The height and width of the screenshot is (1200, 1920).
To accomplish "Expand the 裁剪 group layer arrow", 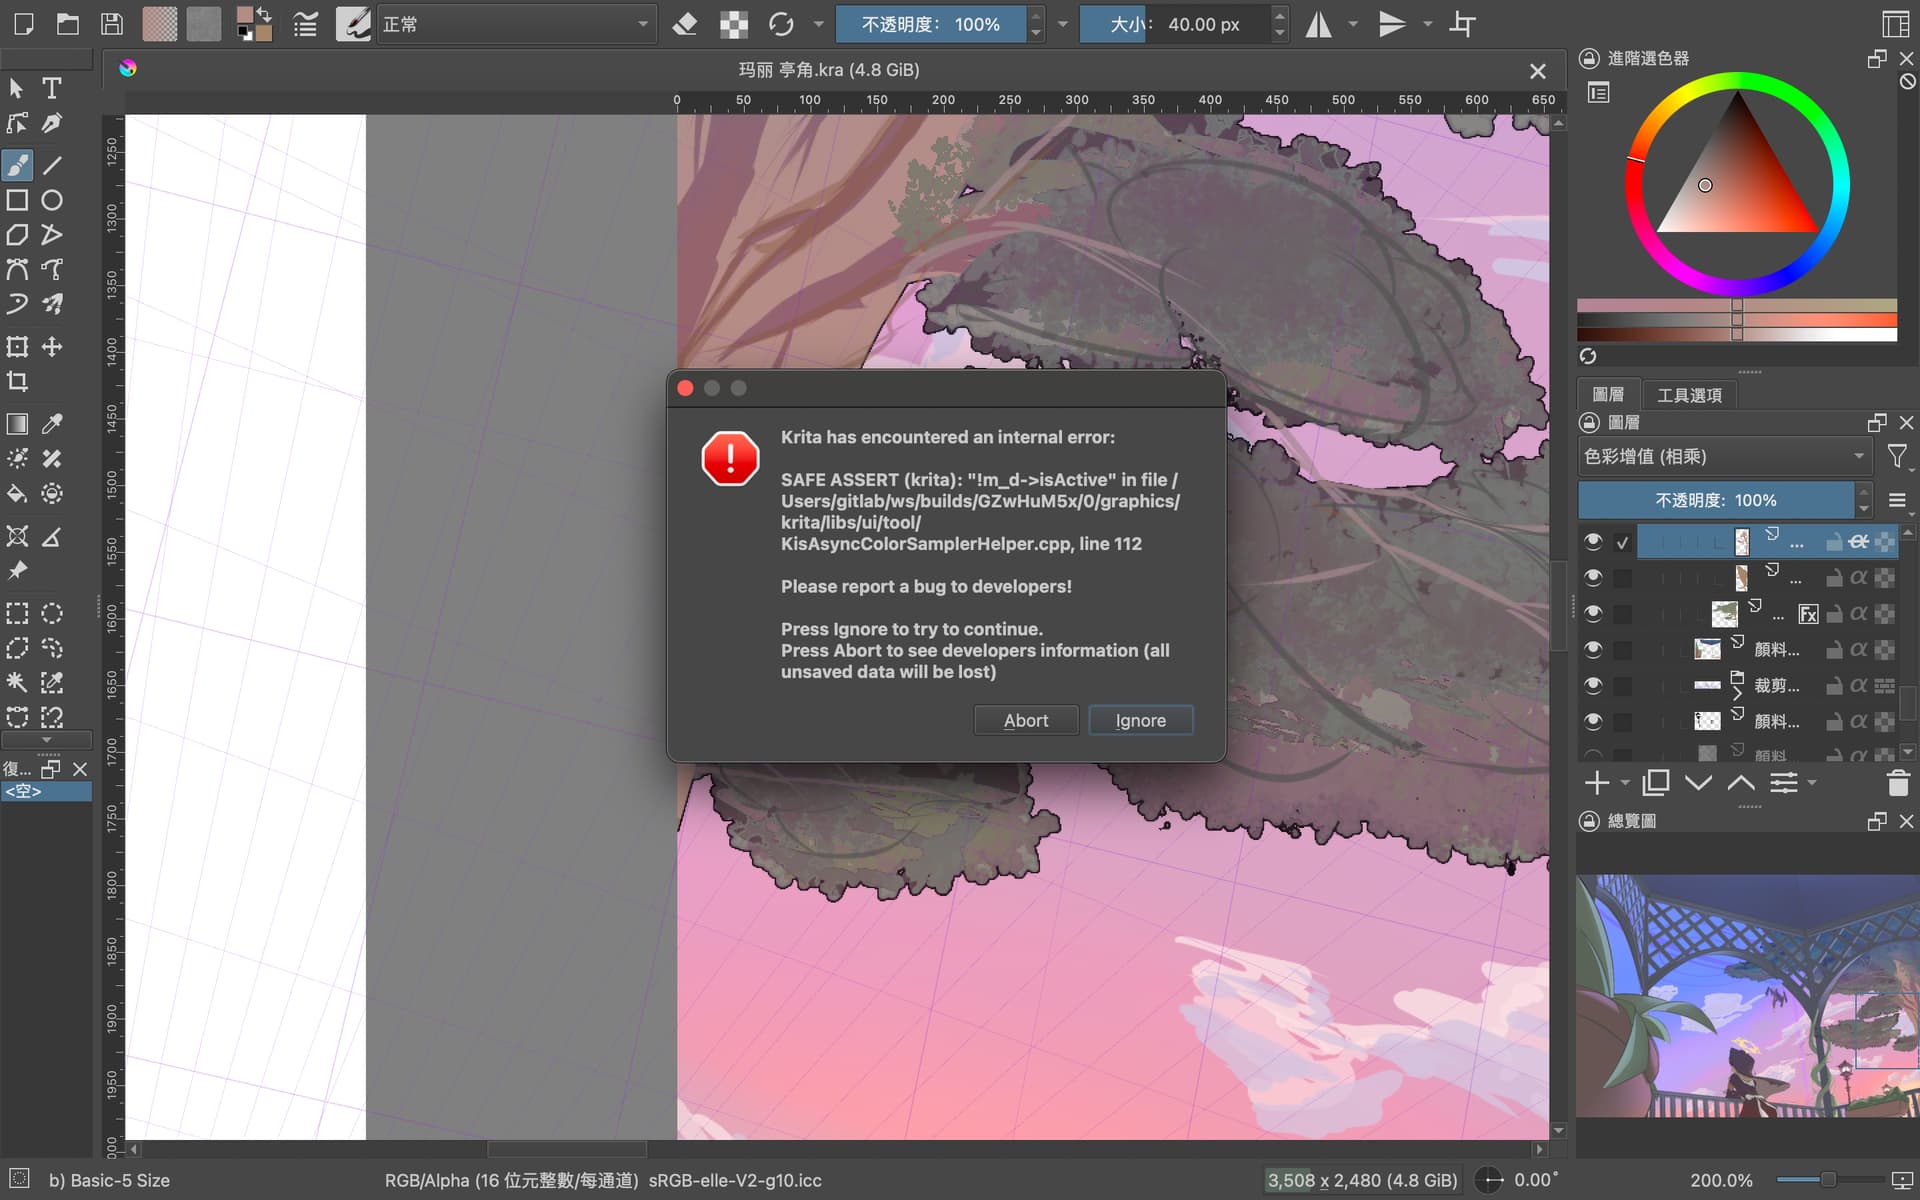I will [x=1737, y=693].
